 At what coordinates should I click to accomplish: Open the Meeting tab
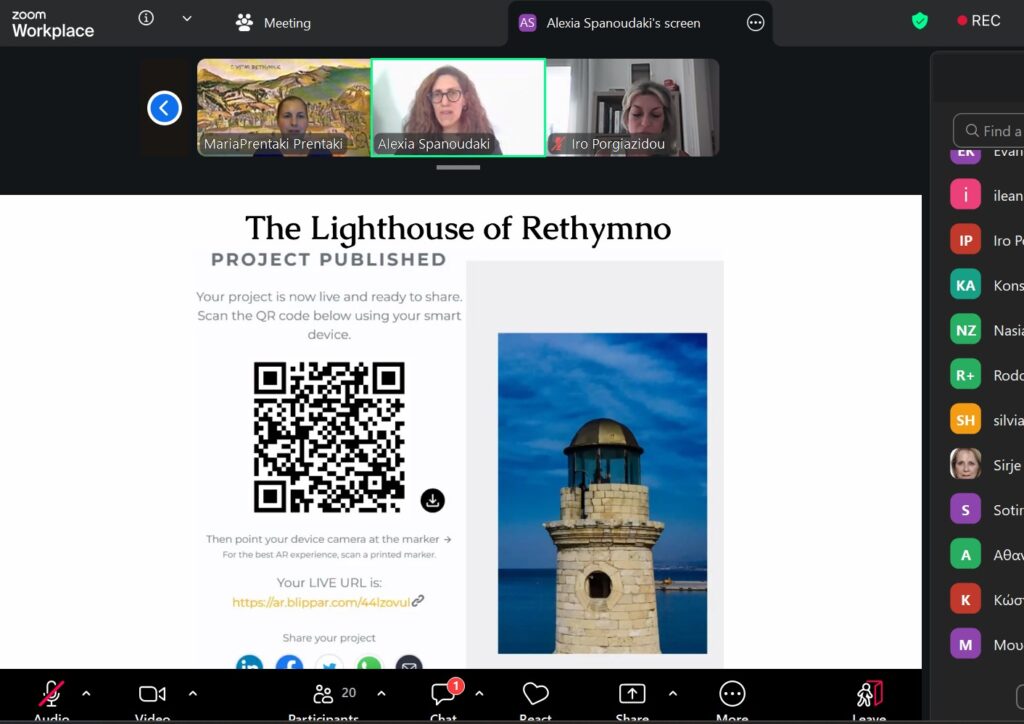[x=273, y=23]
